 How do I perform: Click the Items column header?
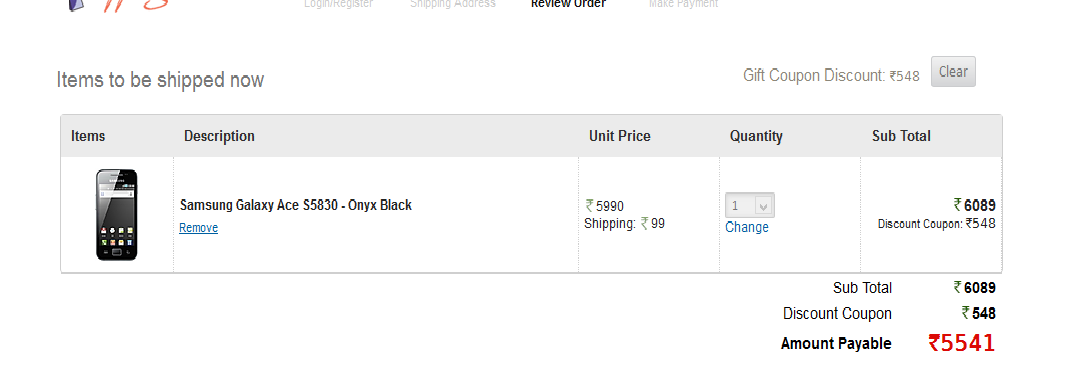88,136
